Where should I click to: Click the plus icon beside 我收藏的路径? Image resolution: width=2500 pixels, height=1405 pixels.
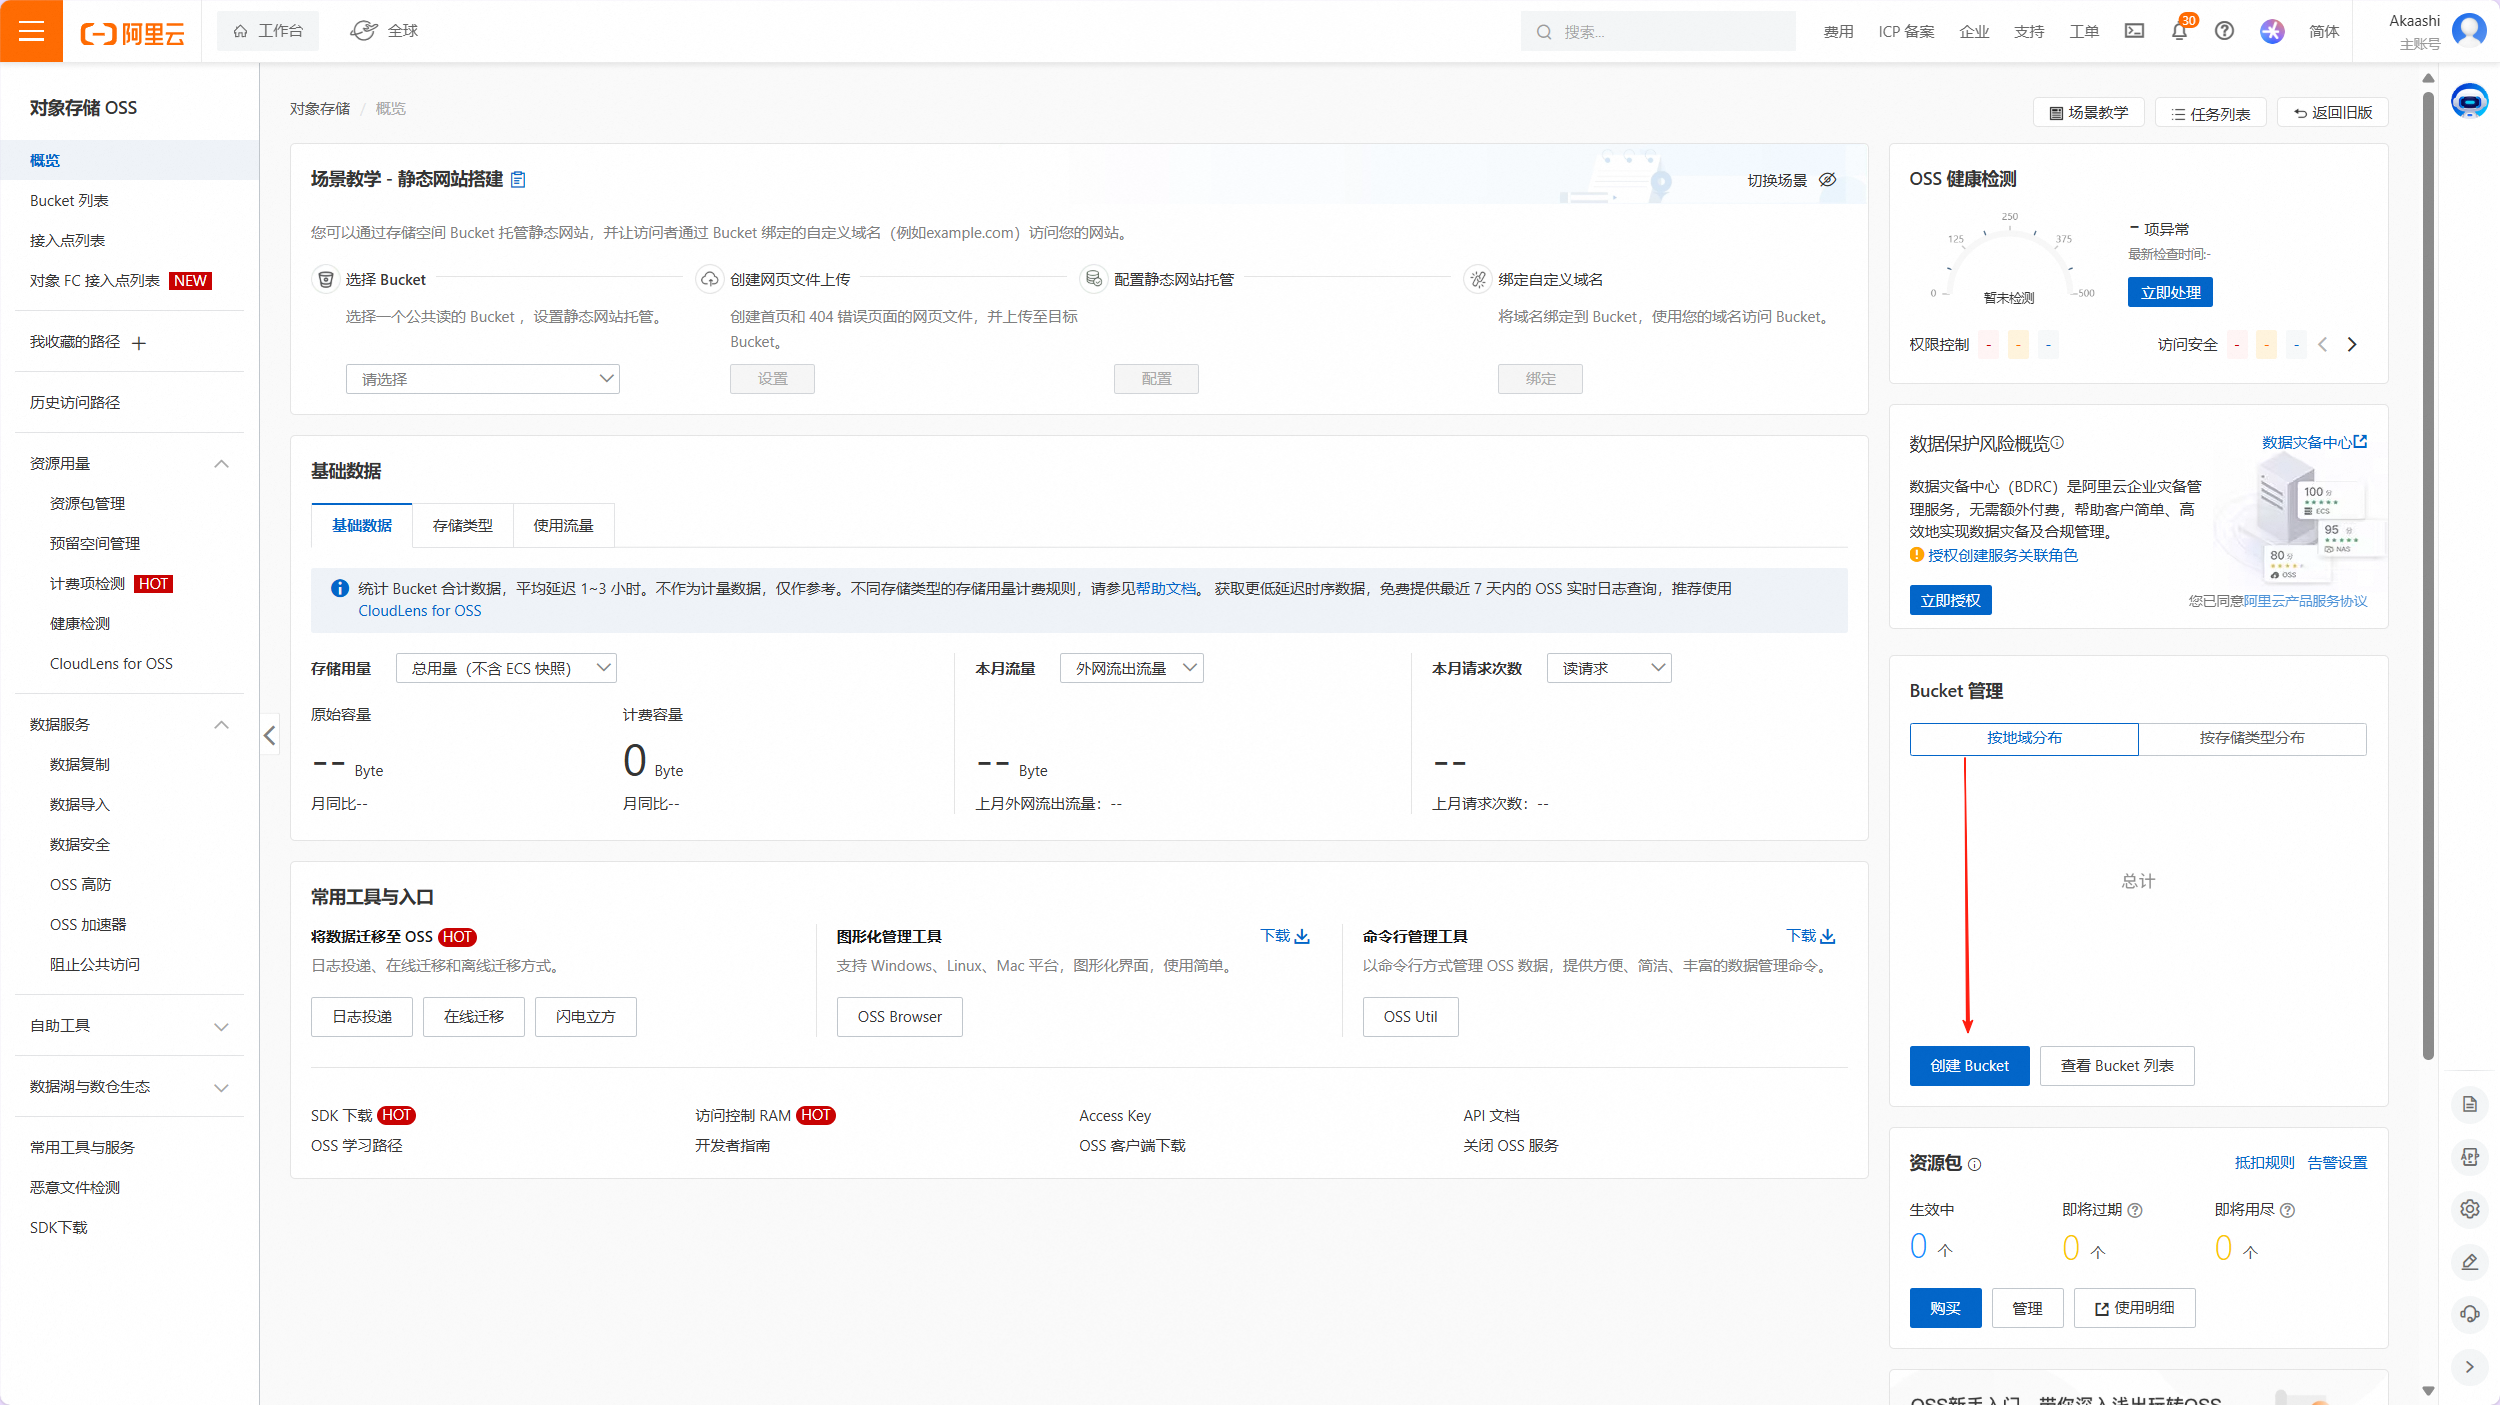[139, 343]
